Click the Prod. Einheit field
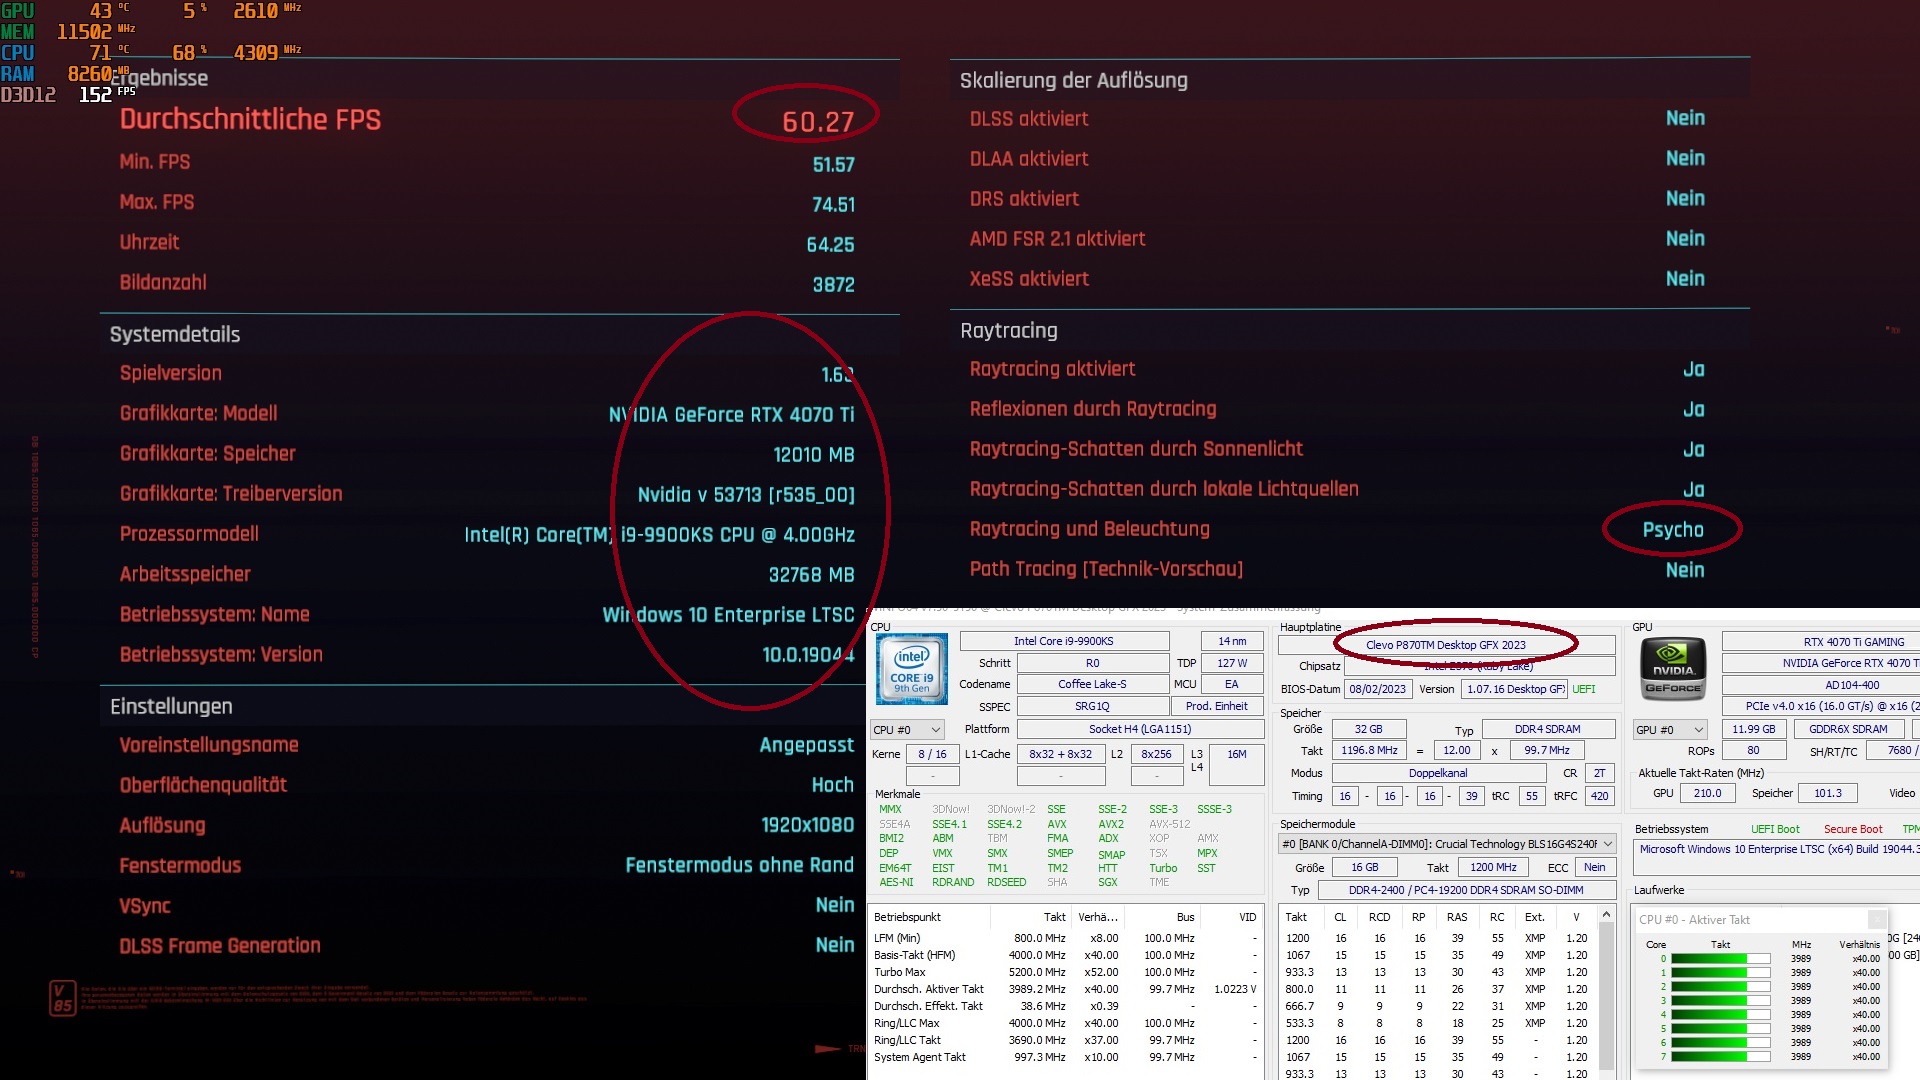The width and height of the screenshot is (1920, 1080). click(x=1216, y=706)
